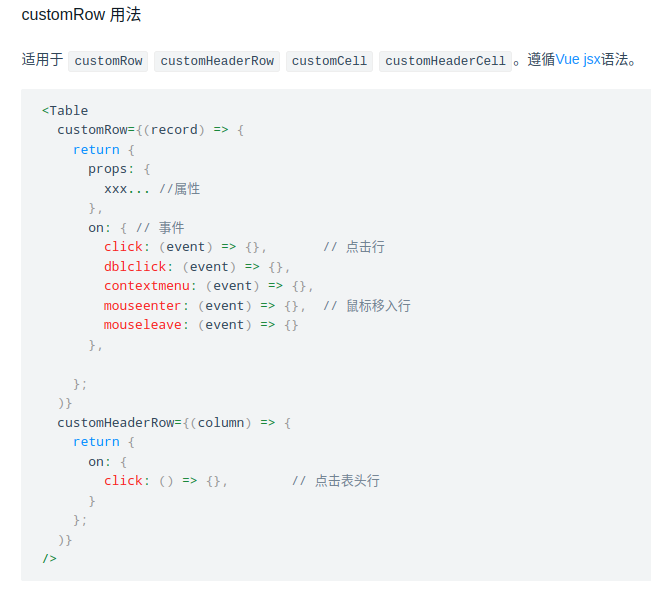Screen dimensions: 651x600
Task: Select the customCell inline code tag
Action: [329, 61]
